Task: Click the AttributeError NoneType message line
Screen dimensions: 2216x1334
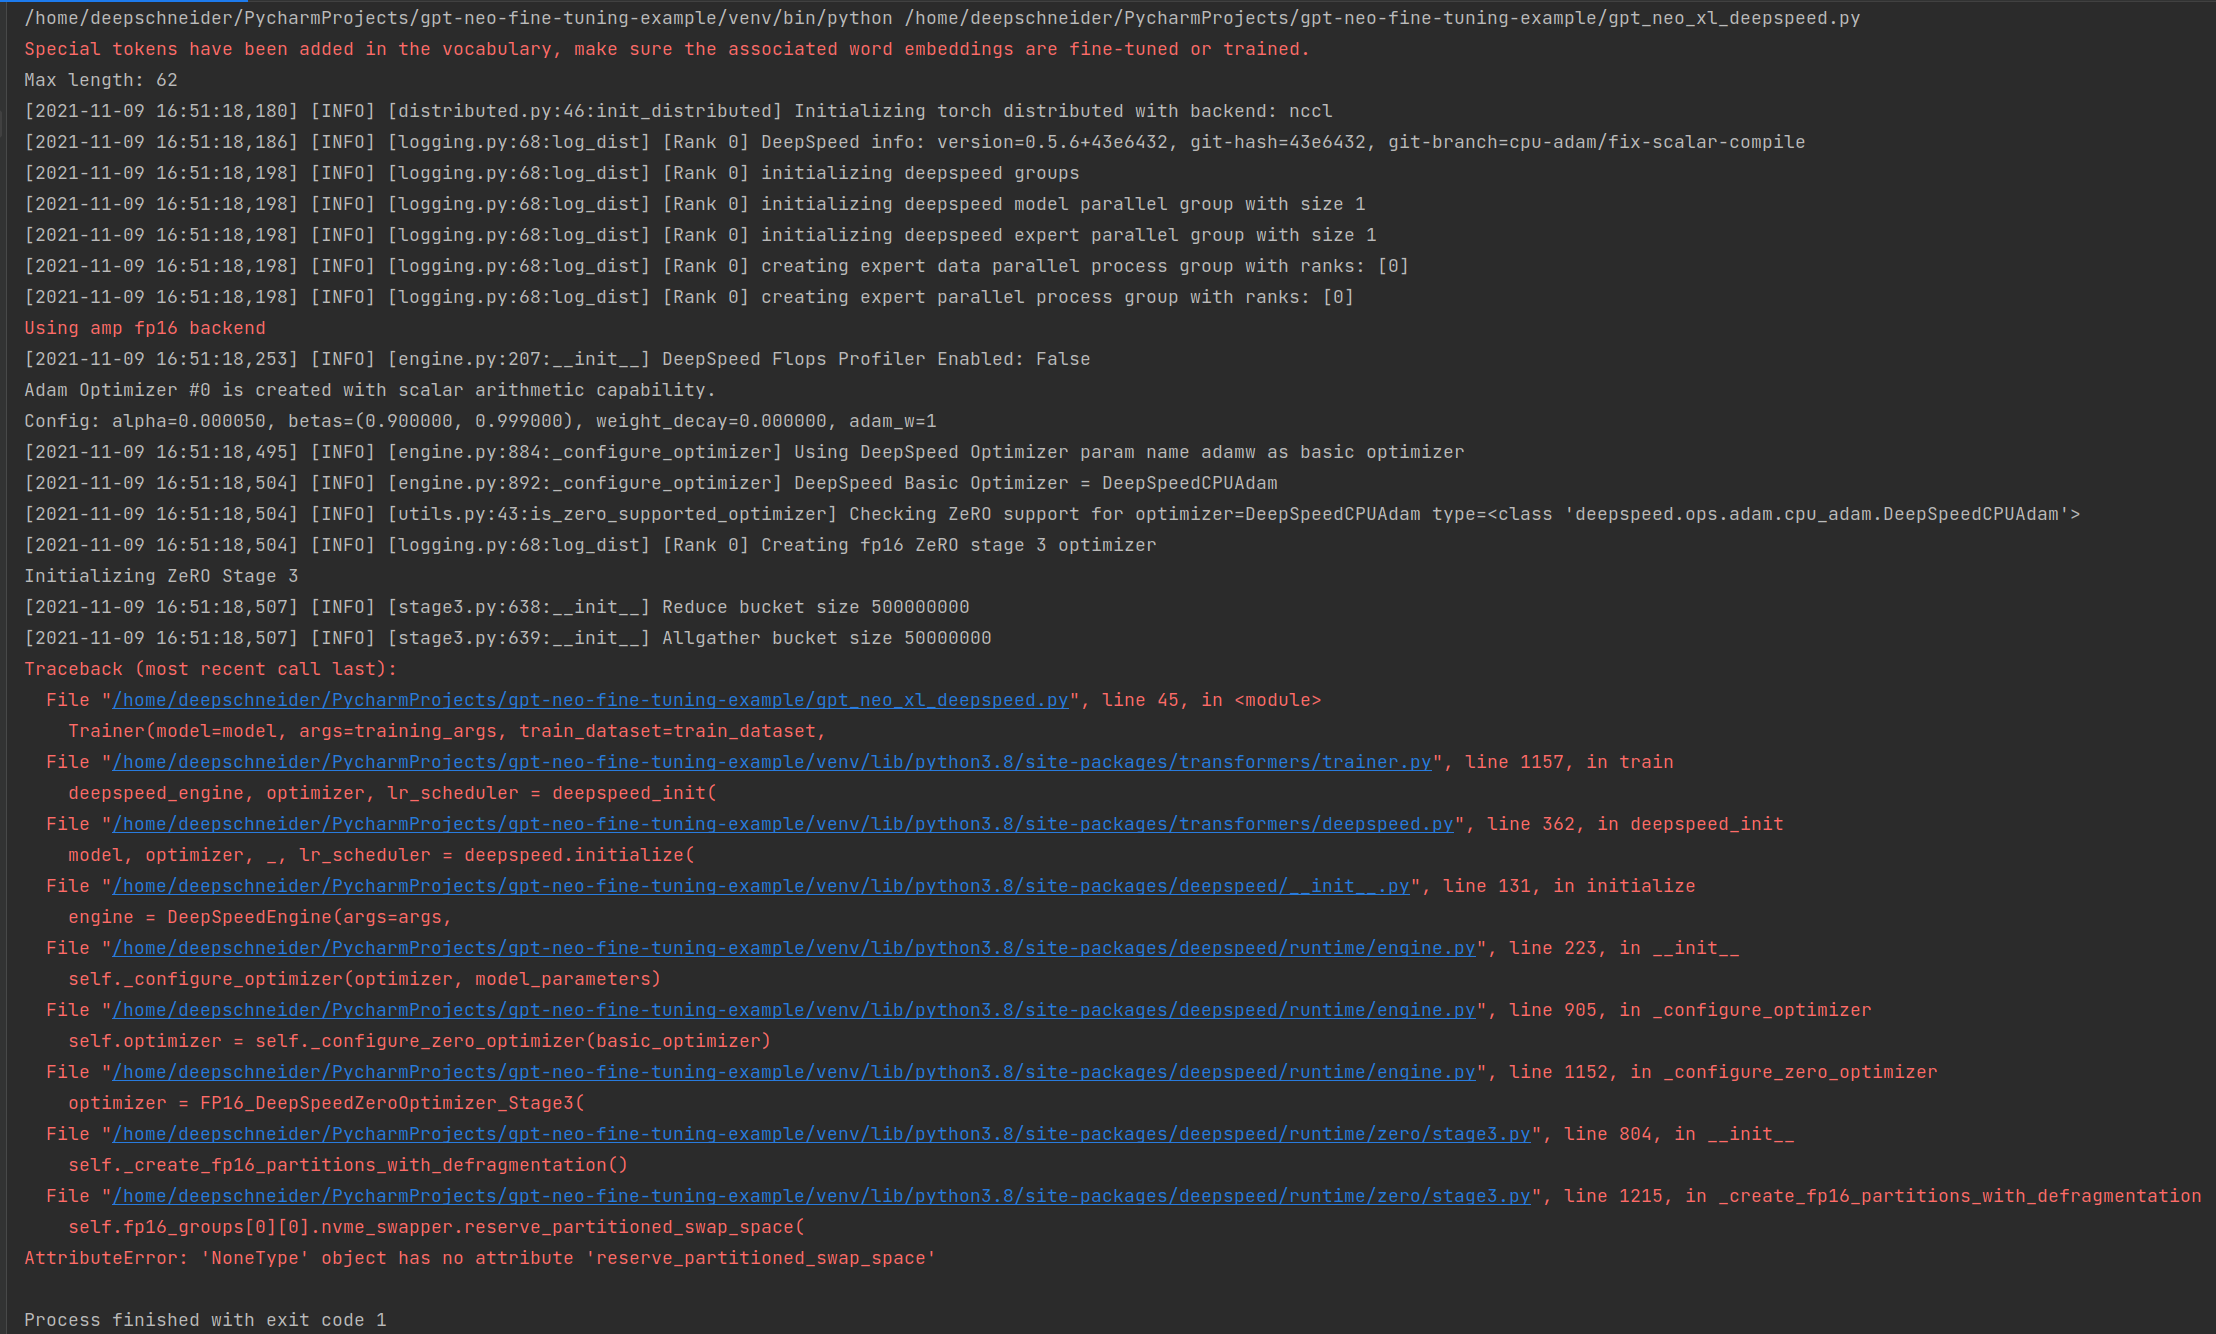Action: (480, 1258)
